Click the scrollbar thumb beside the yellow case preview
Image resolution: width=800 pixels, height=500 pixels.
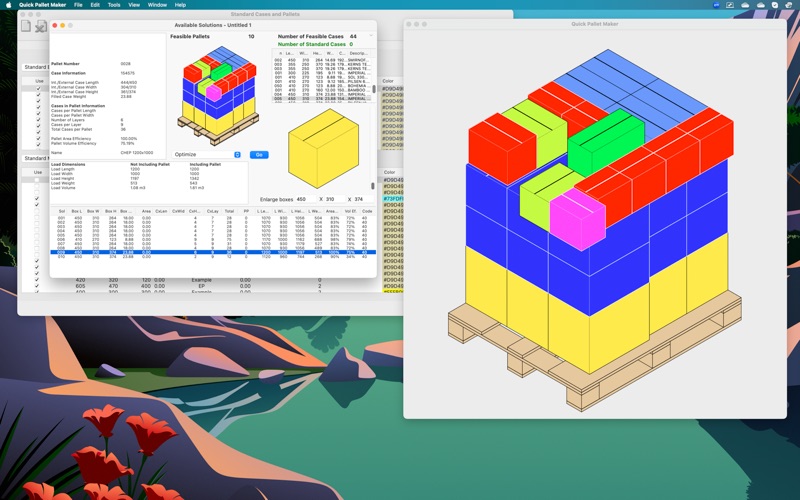coord(373,186)
